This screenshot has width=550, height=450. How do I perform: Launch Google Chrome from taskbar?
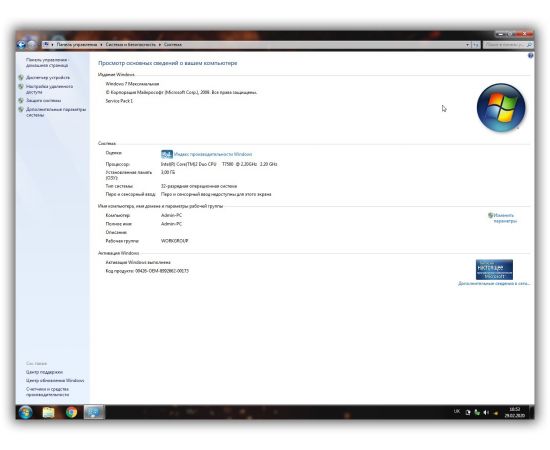pos(71,412)
